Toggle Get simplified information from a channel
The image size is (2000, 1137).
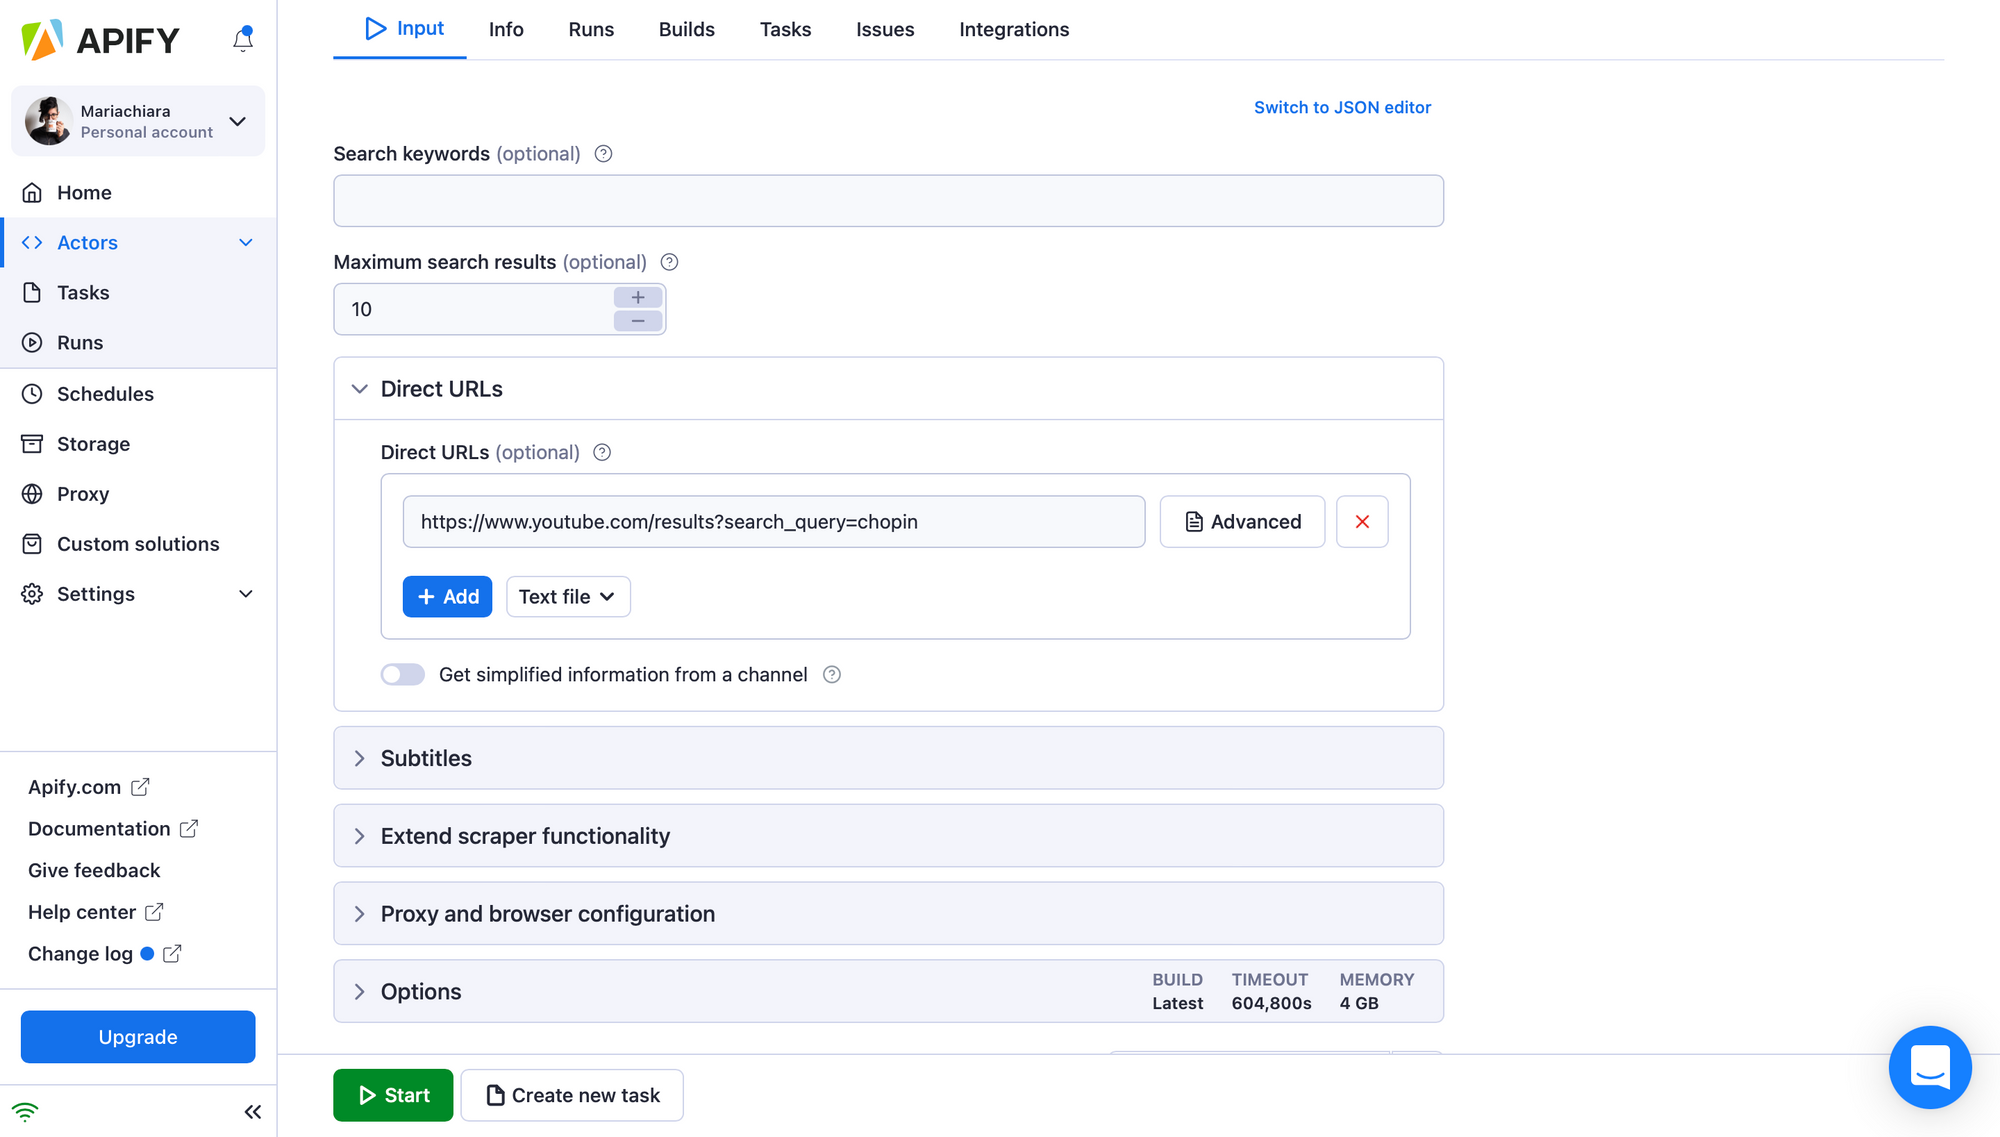tap(403, 675)
